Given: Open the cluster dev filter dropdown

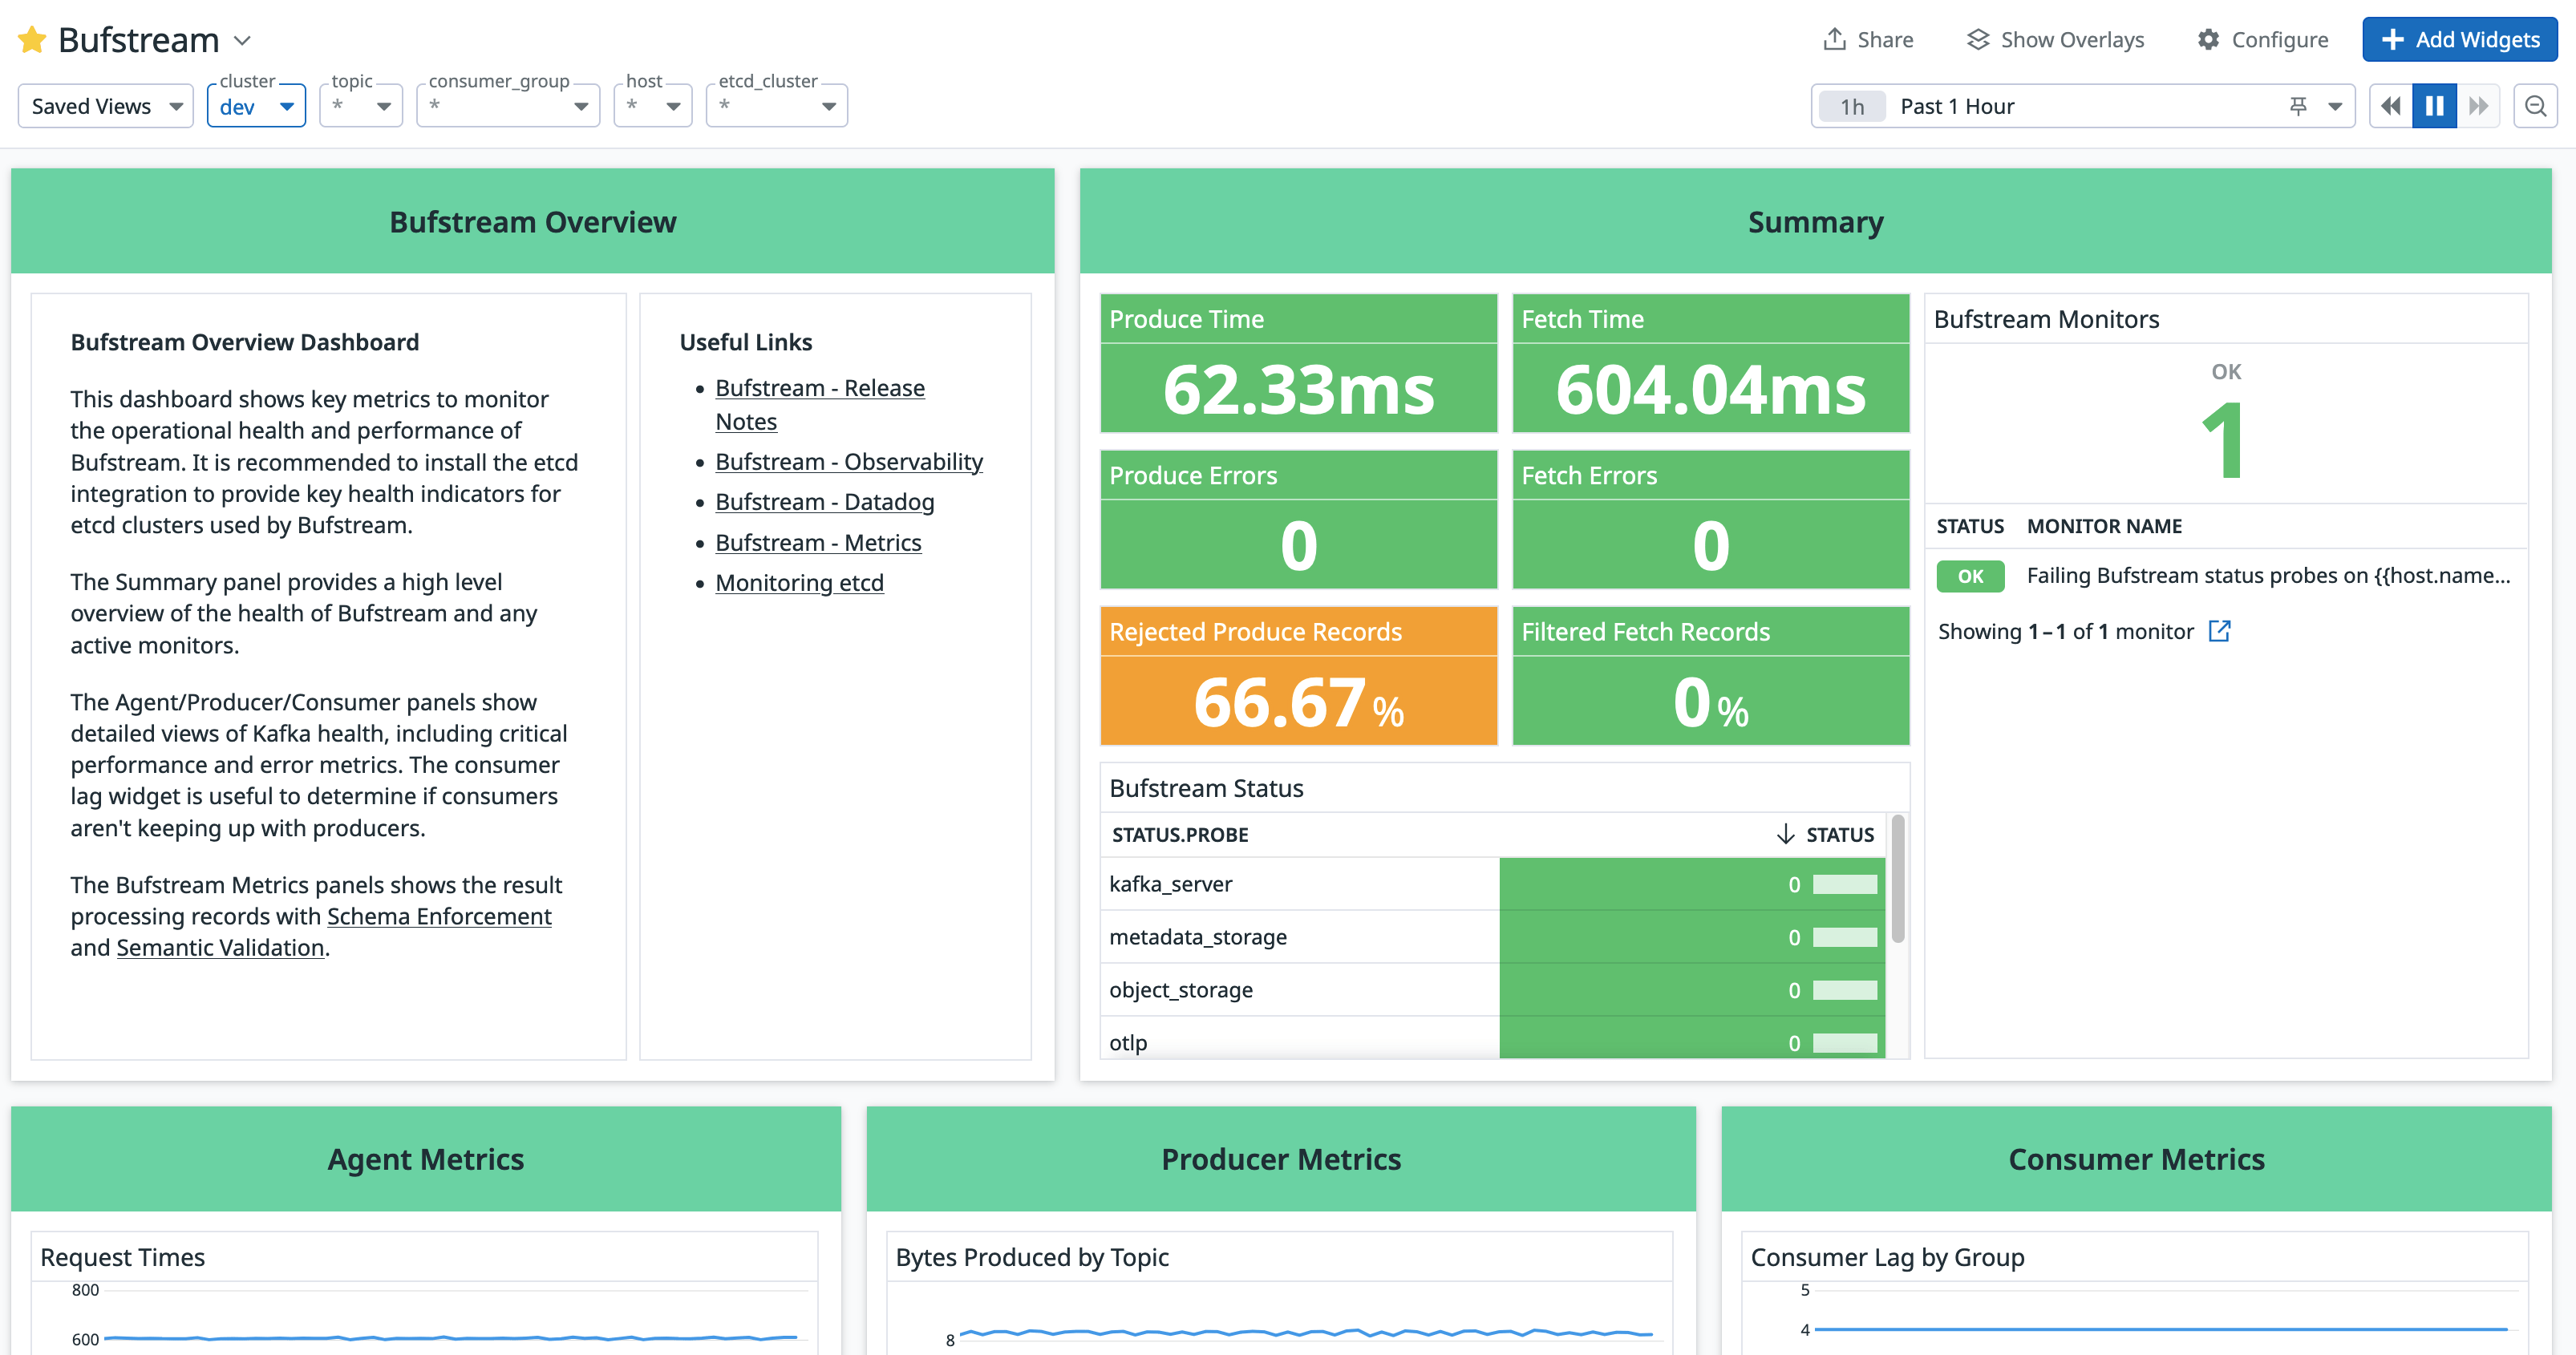Looking at the screenshot, I should click(256, 106).
